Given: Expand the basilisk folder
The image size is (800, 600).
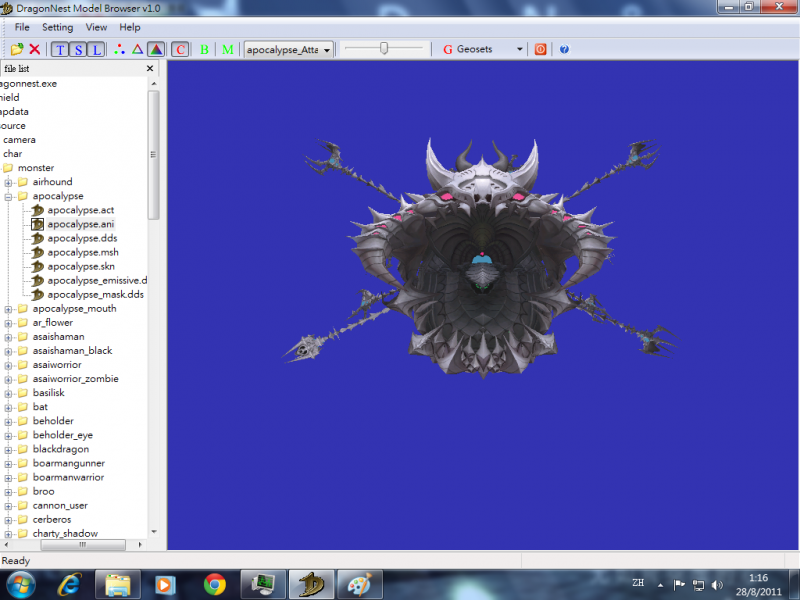Looking at the screenshot, I should click(8, 394).
